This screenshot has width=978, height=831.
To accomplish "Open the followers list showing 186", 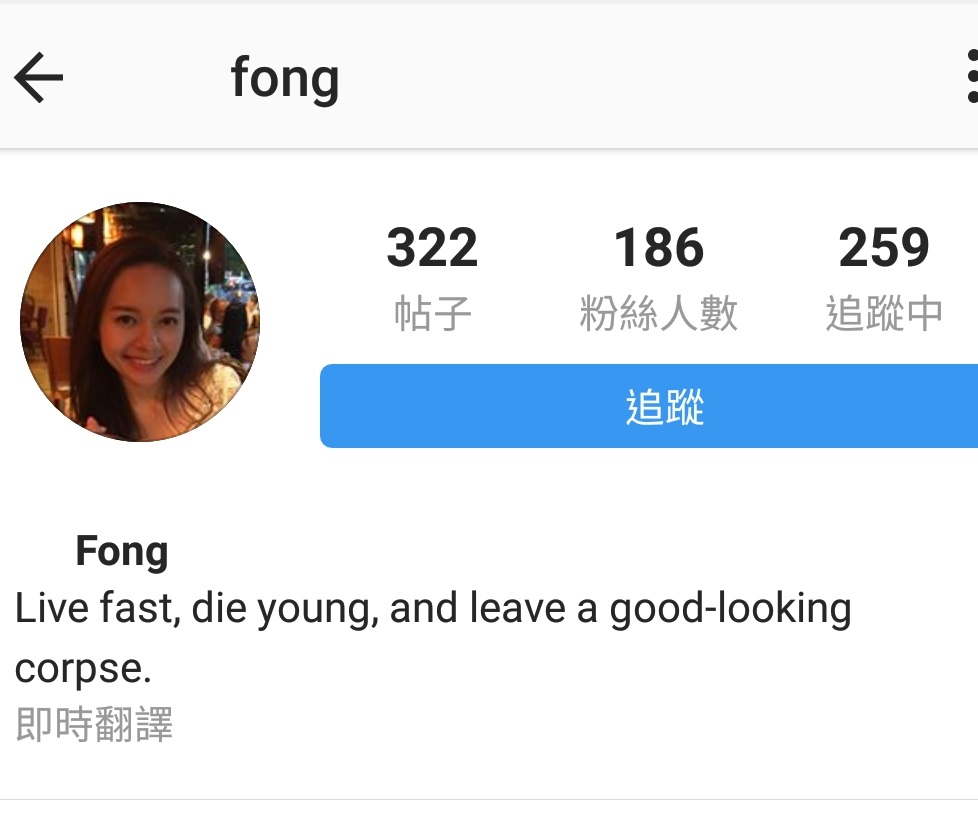I will tap(659, 247).
